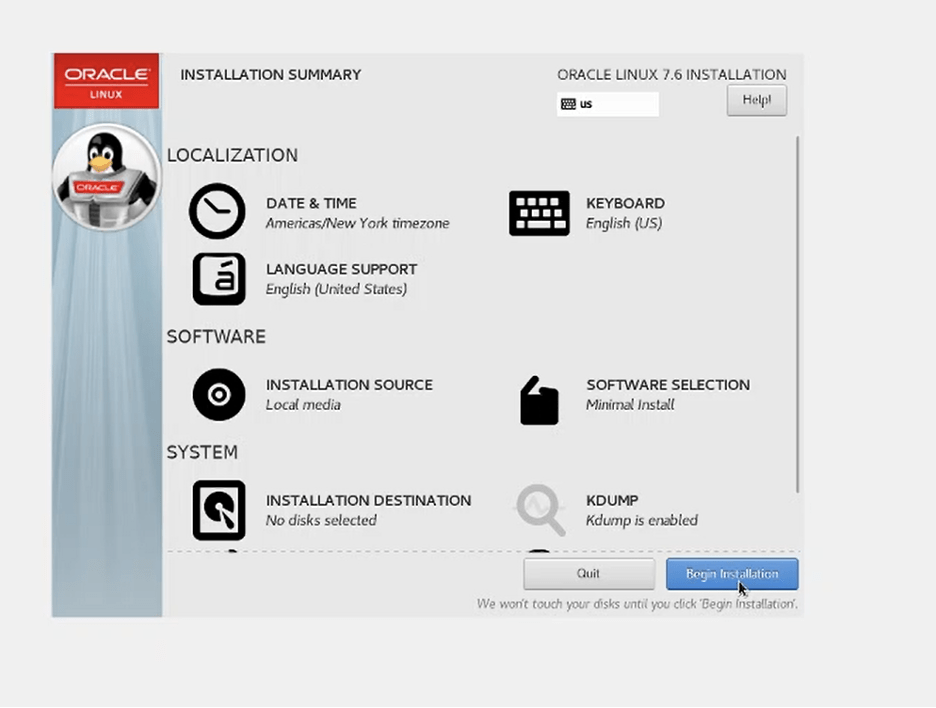The width and height of the screenshot is (936, 708).
Task: Click the Oracle Linux logo
Action: [x=106, y=81]
